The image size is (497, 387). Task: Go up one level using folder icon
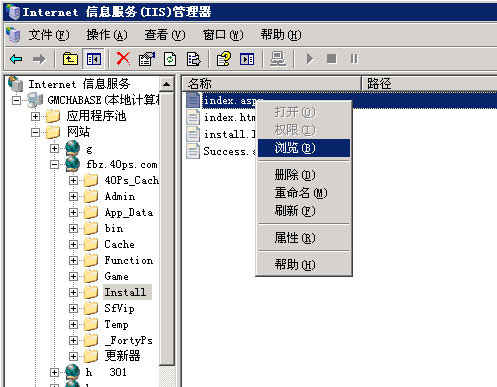coord(70,59)
